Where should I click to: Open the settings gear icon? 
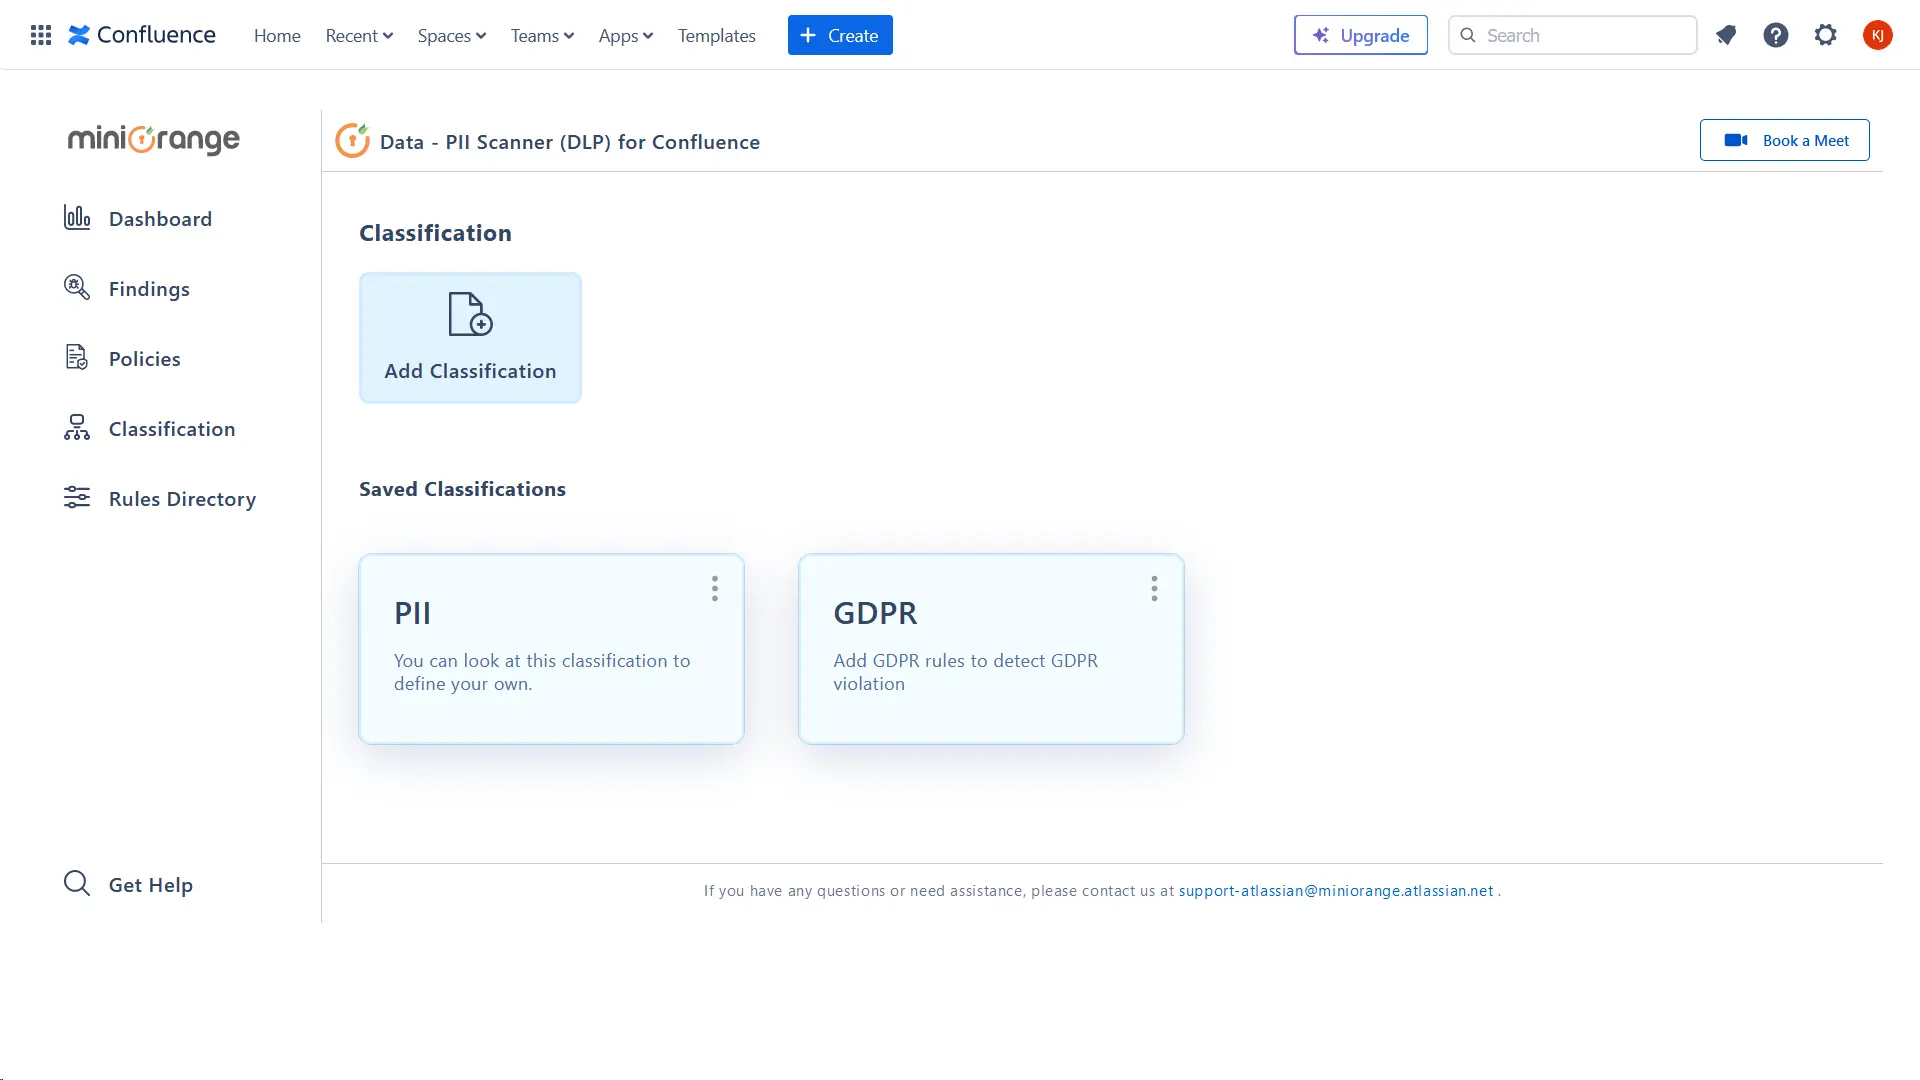pos(1826,35)
